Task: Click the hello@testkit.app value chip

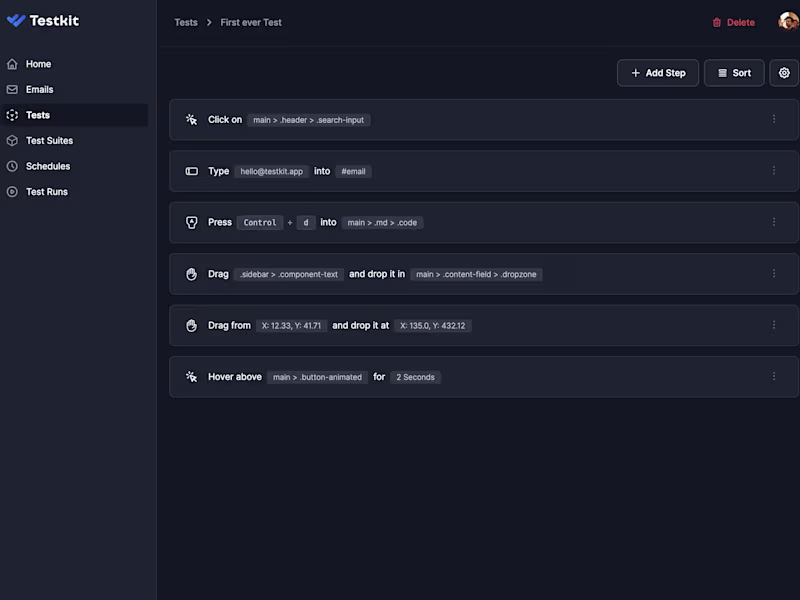Action: [x=271, y=171]
